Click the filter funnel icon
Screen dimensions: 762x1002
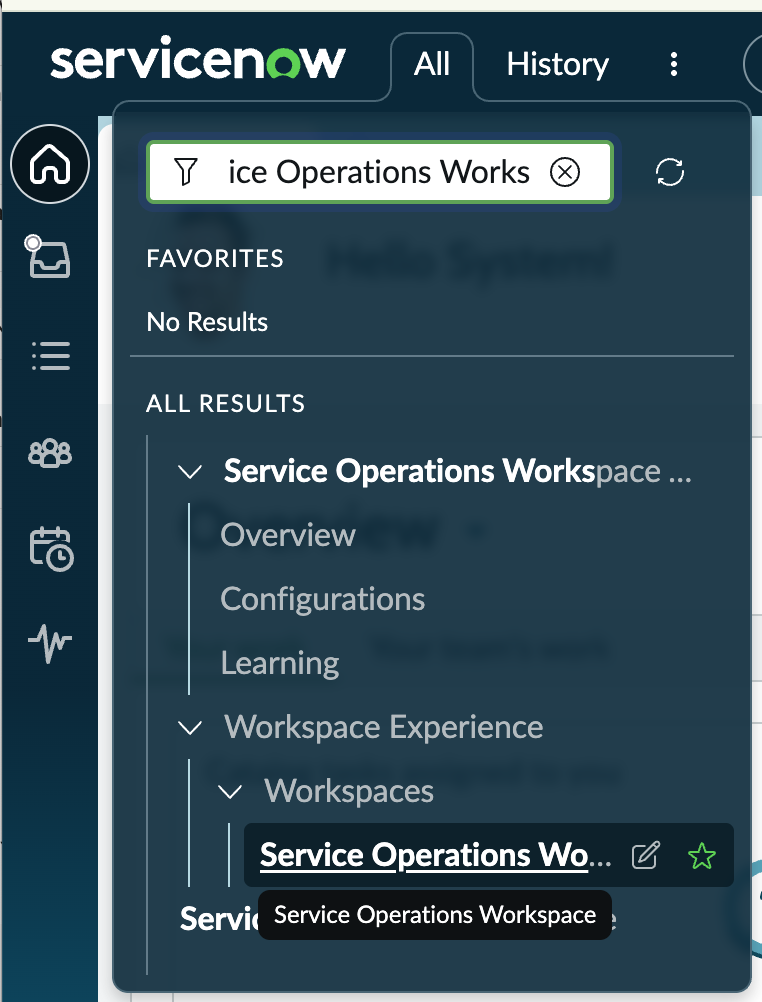[185, 172]
